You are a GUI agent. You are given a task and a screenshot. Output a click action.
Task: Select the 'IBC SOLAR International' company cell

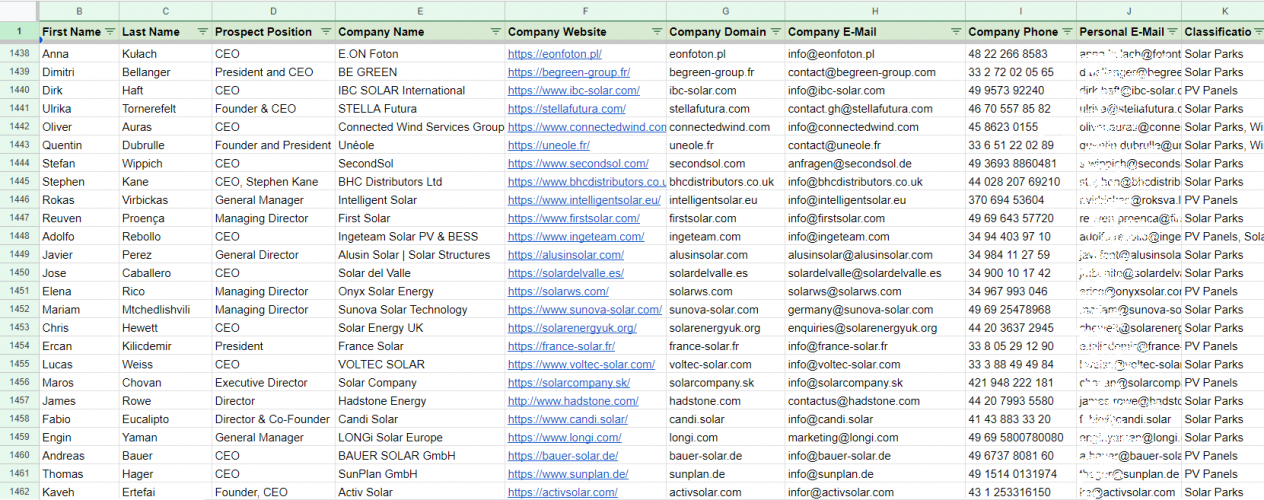419,90
